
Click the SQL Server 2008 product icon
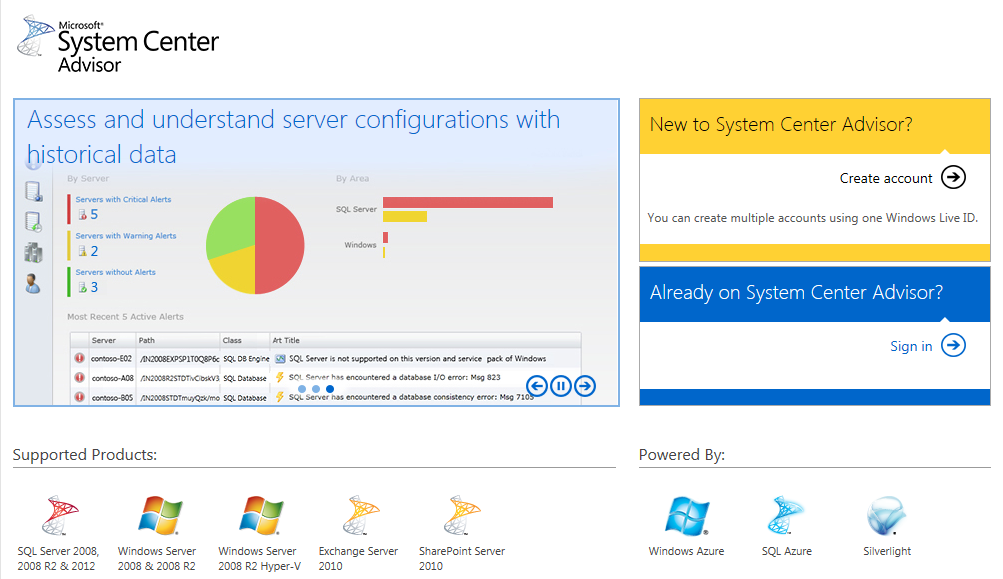click(x=58, y=517)
